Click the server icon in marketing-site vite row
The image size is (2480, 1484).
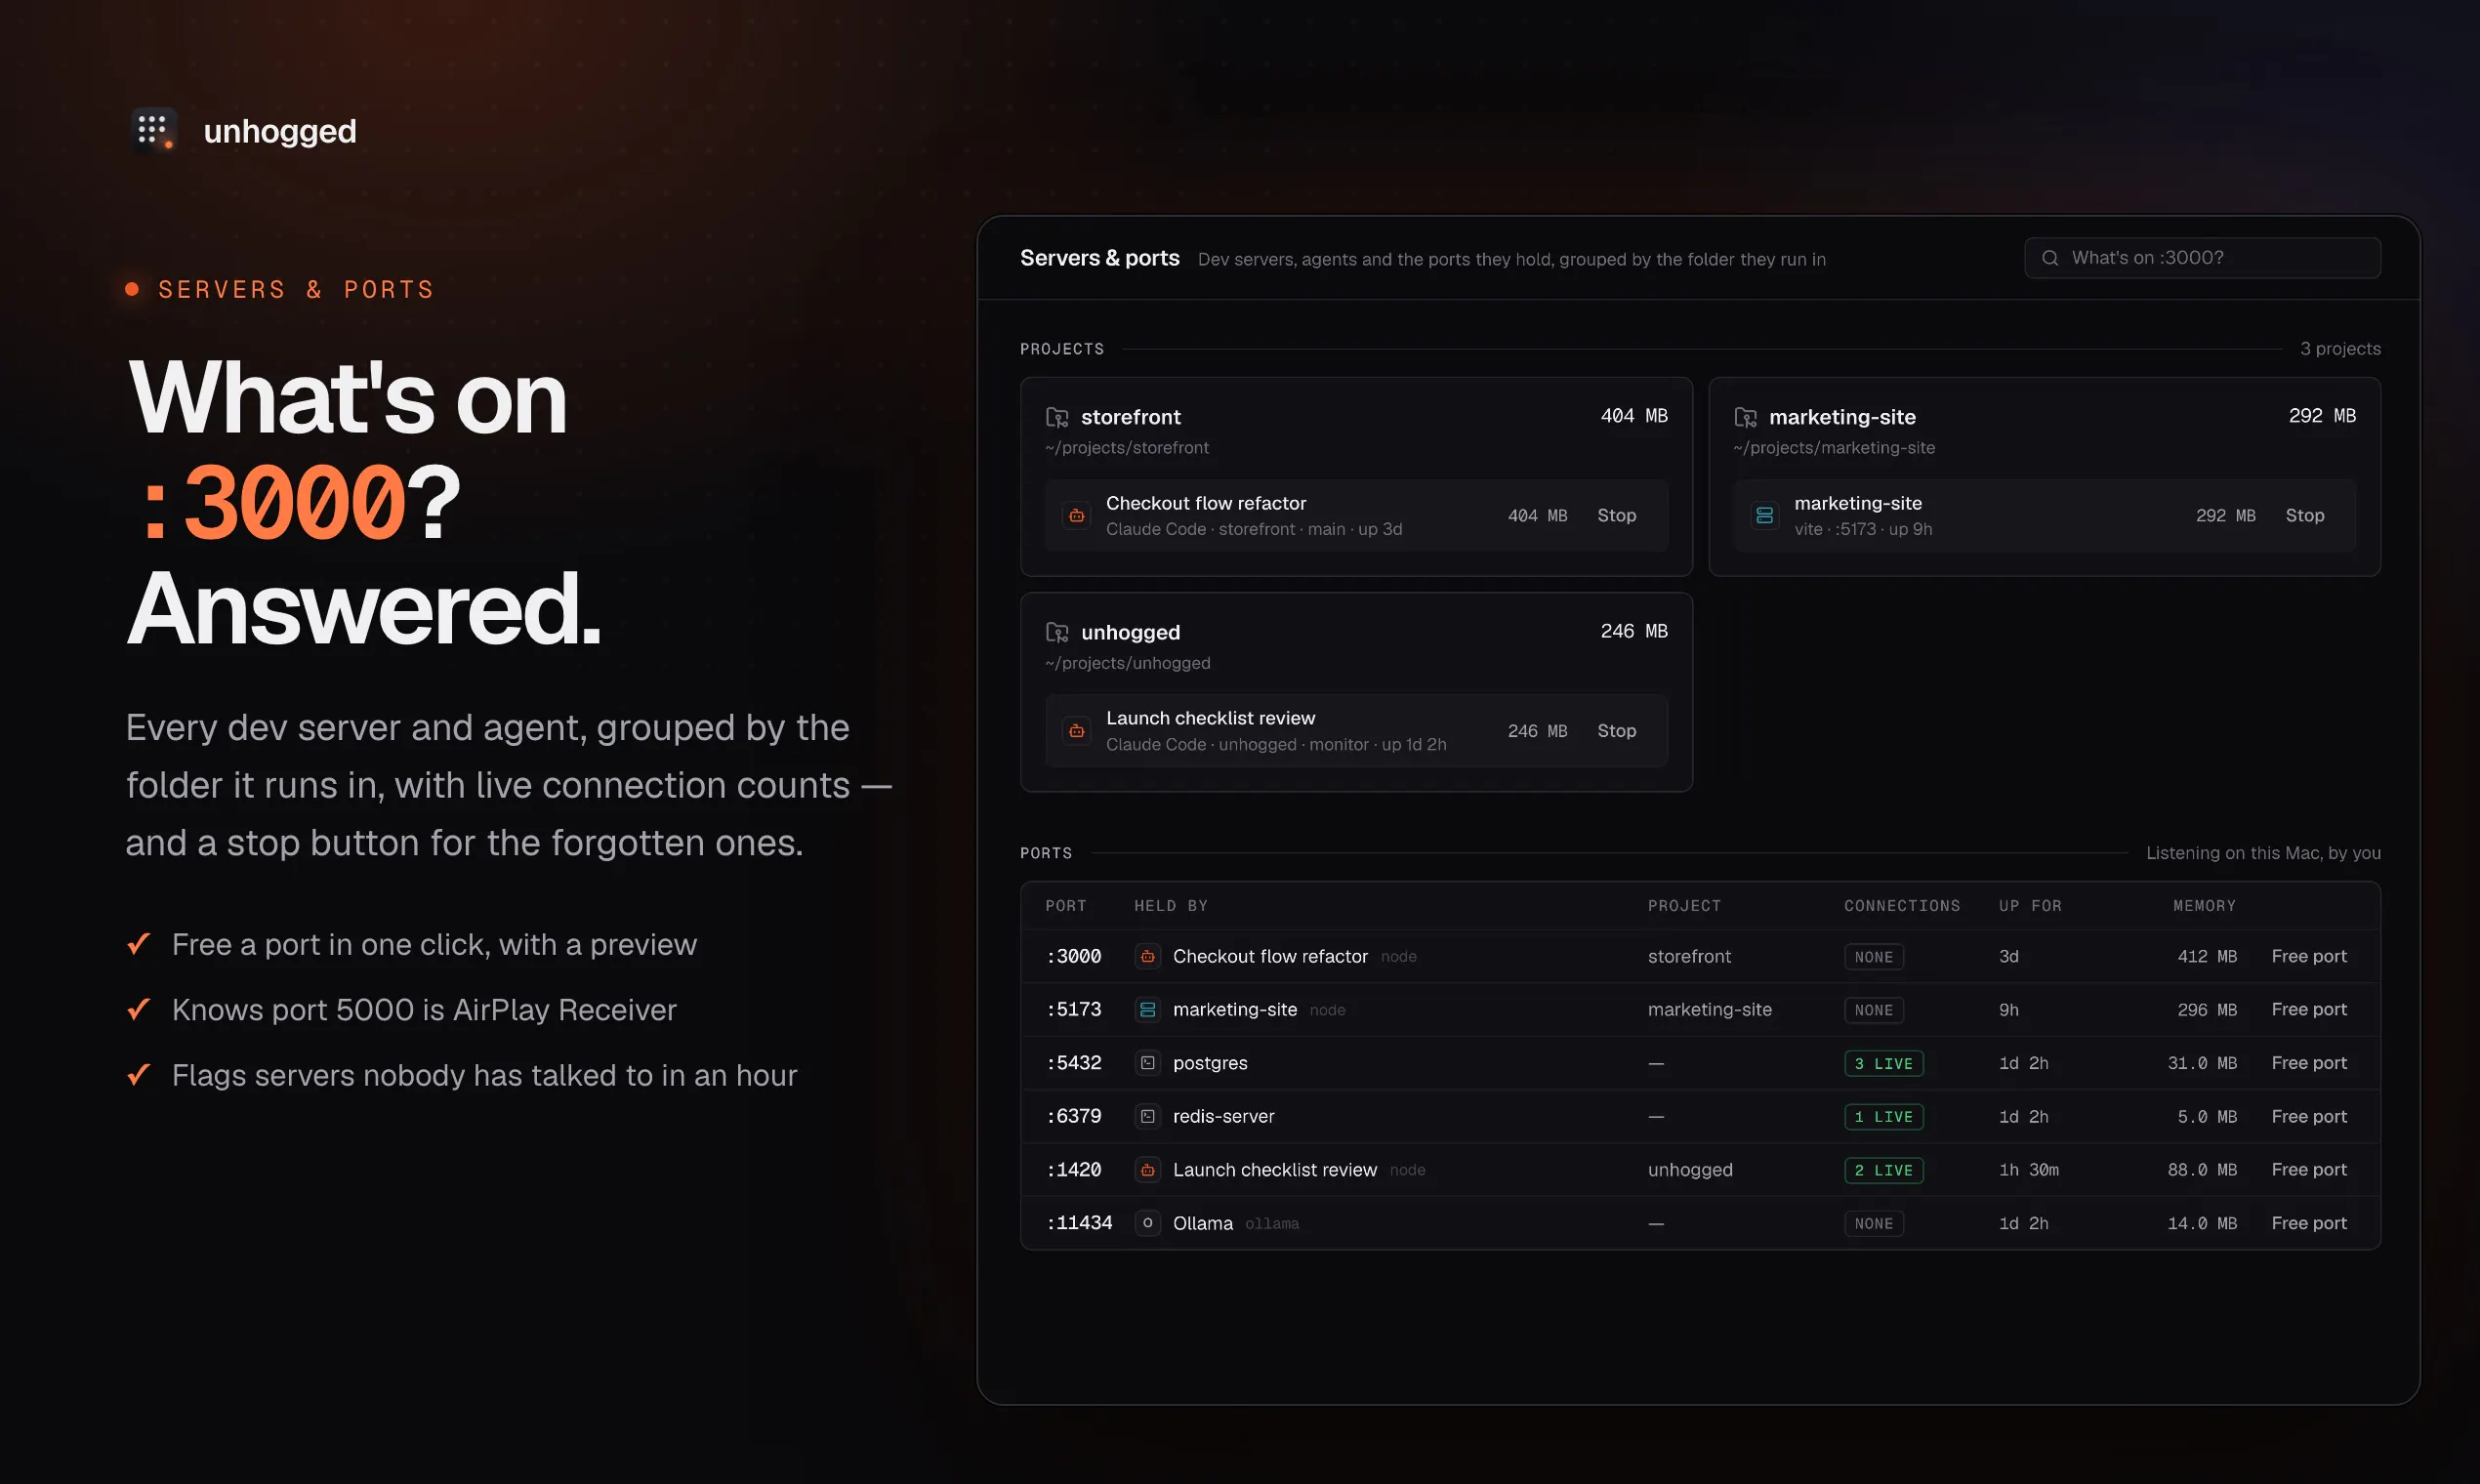[1764, 516]
